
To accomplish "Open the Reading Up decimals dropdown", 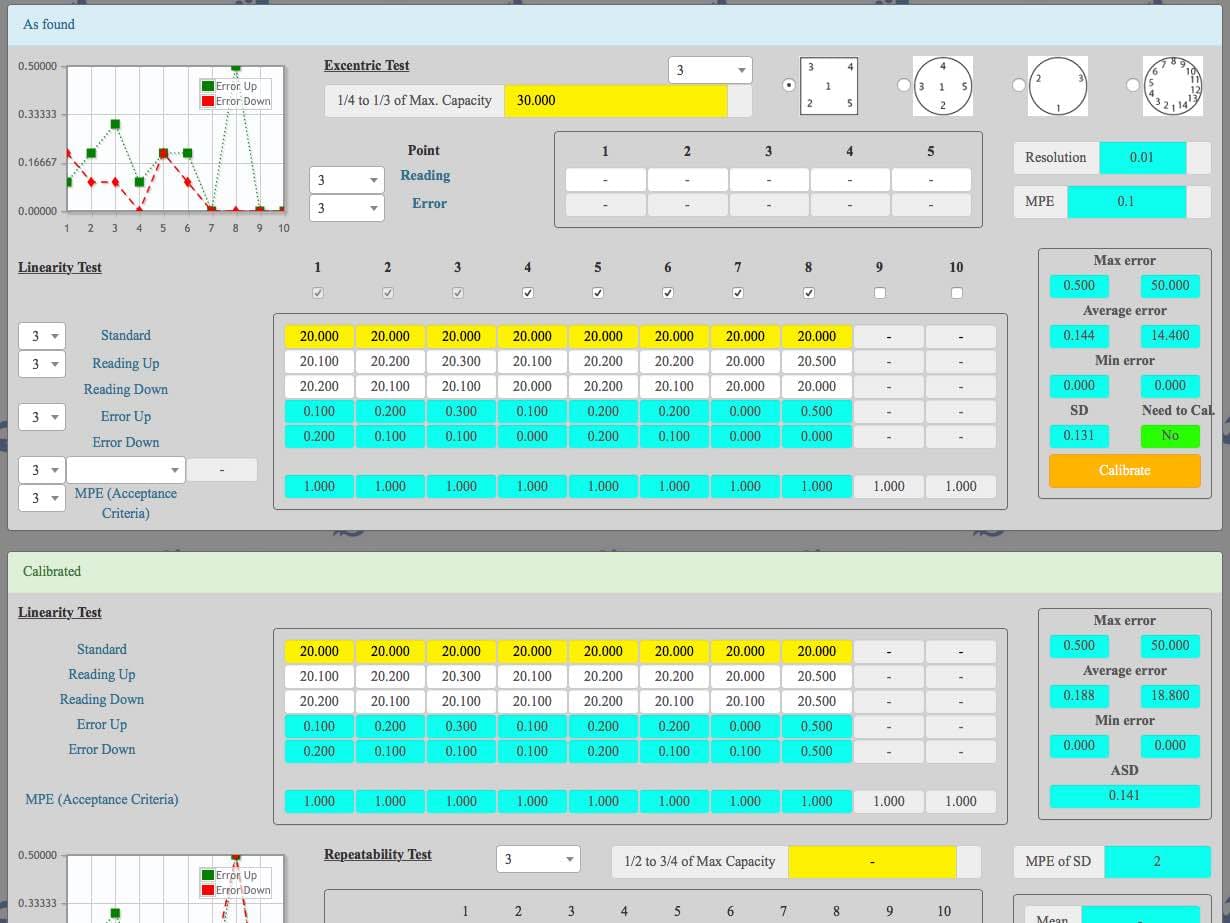I will (42, 364).
